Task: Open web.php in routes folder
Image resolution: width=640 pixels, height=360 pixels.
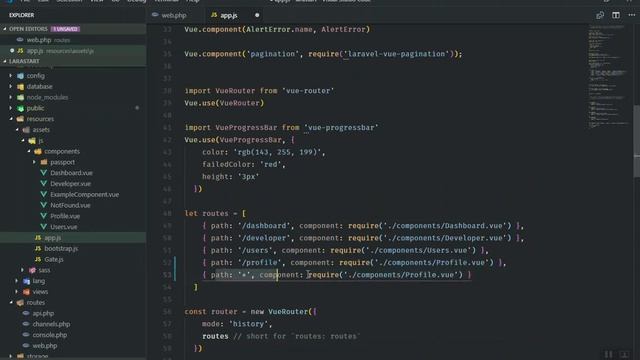Action: [44, 346]
